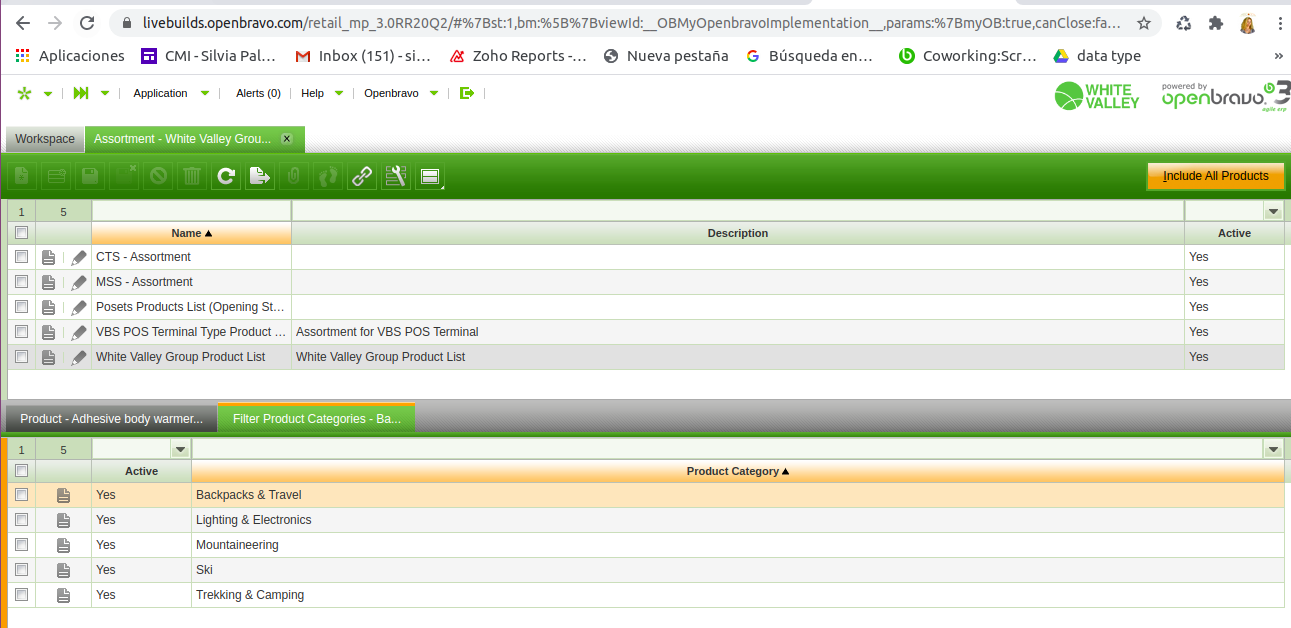Click the create new record icon
The image size is (1291, 628).
point(22,176)
